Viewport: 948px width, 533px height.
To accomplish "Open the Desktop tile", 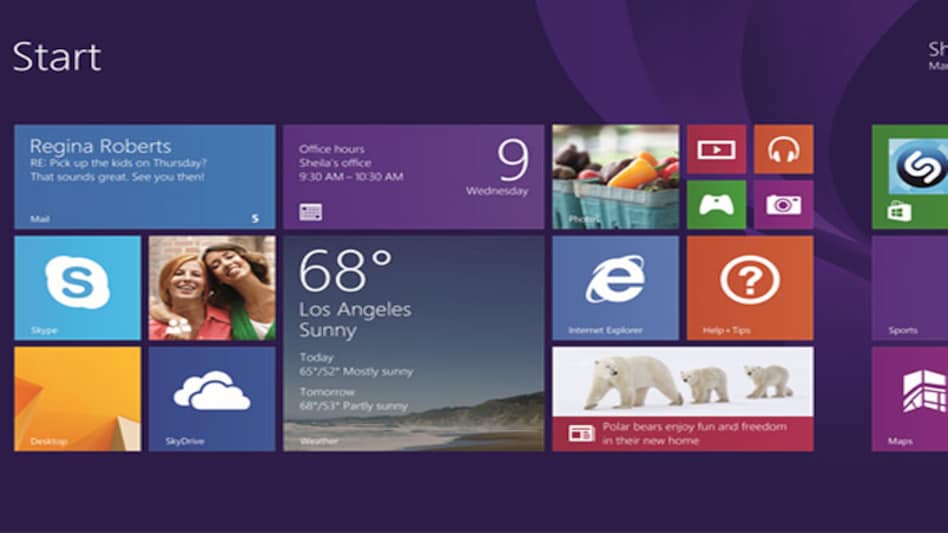I will tap(77, 398).
